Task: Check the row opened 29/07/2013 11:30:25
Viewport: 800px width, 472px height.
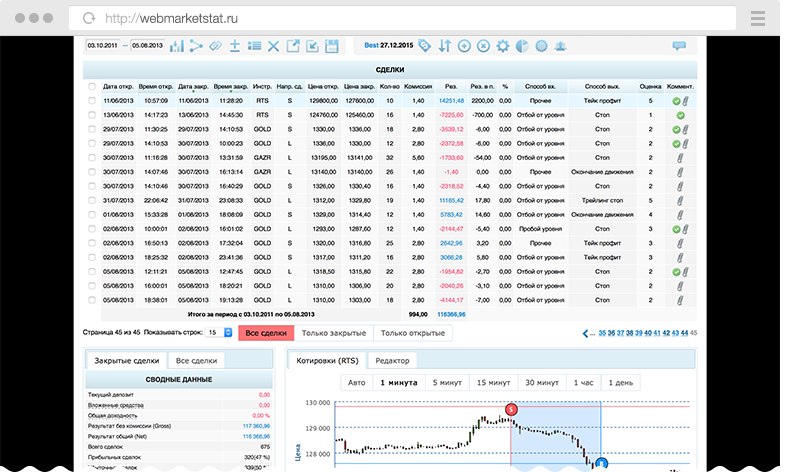Action: click(x=92, y=130)
